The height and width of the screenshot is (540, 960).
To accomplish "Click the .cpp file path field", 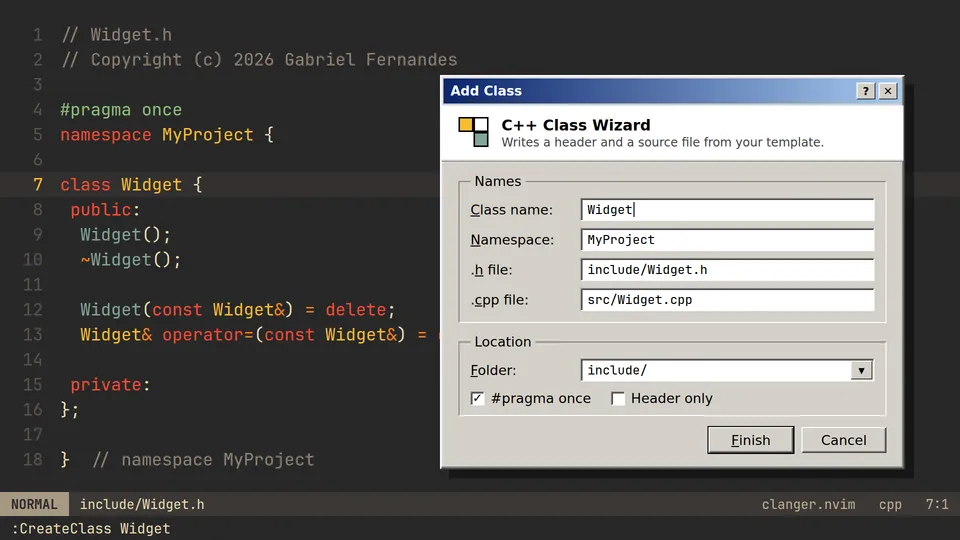I will 727,300.
